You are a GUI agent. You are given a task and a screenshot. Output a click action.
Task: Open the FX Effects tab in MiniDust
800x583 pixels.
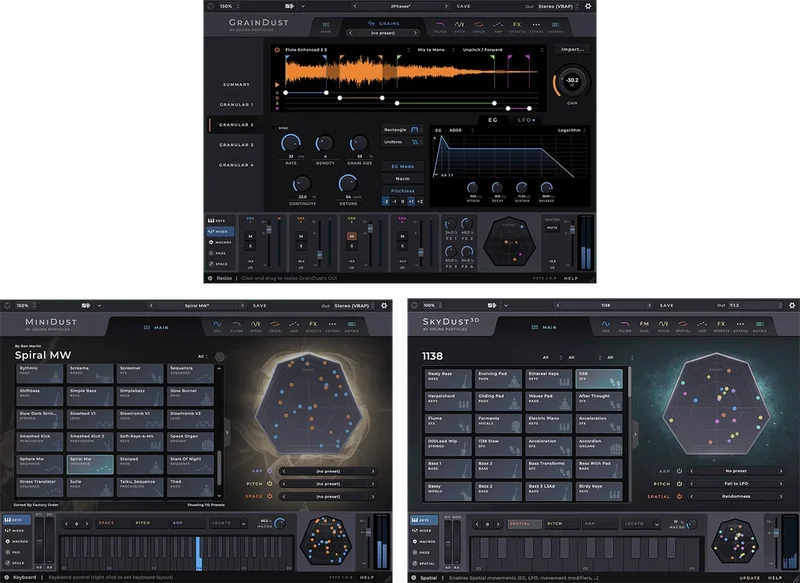pyautogui.click(x=313, y=326)
